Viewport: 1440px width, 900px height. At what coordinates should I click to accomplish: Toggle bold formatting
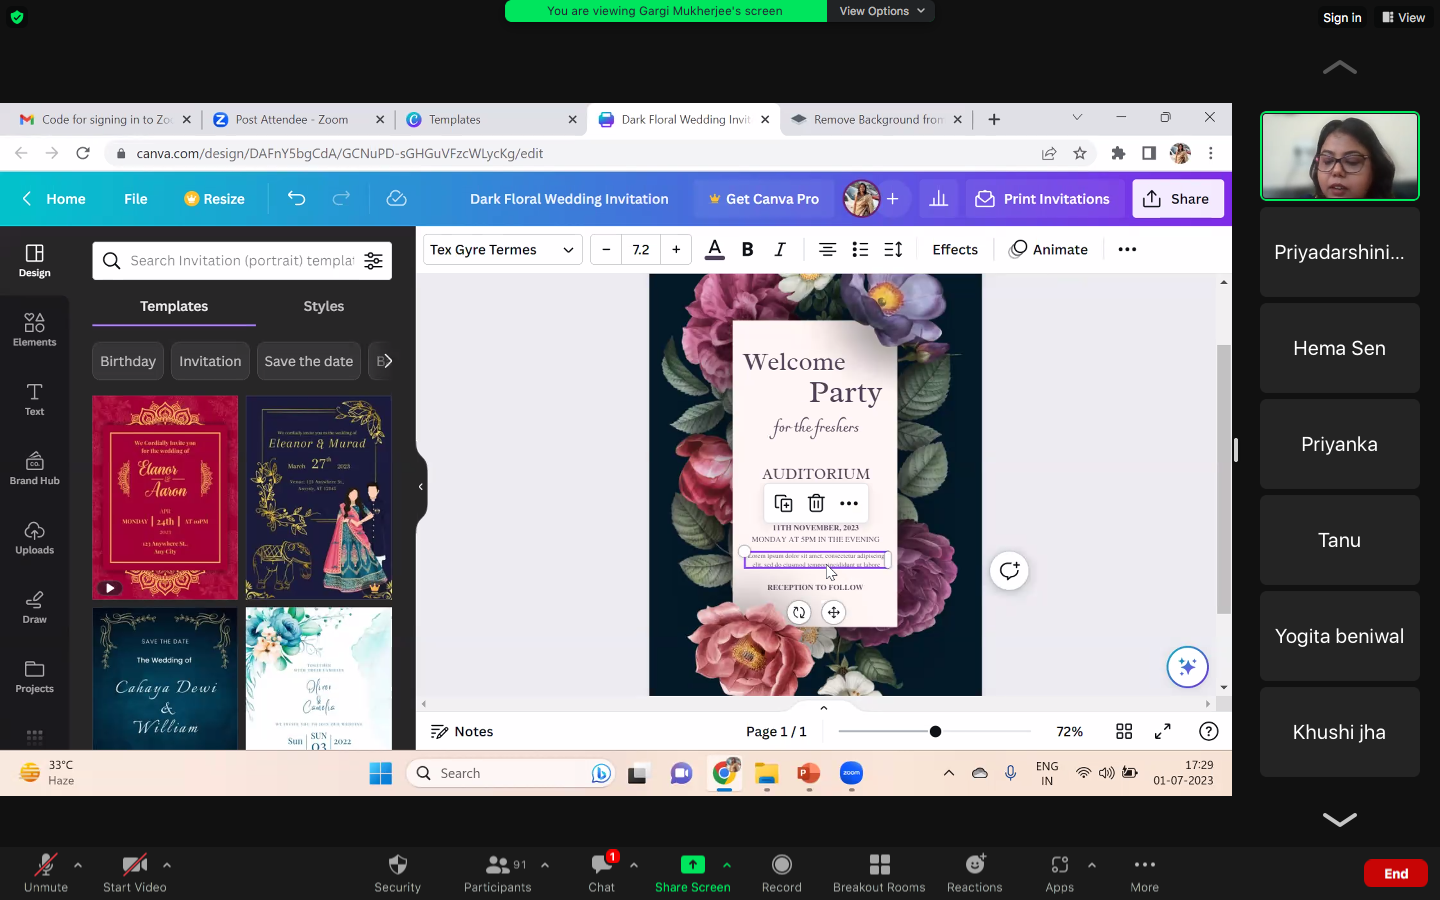(747, 250)
